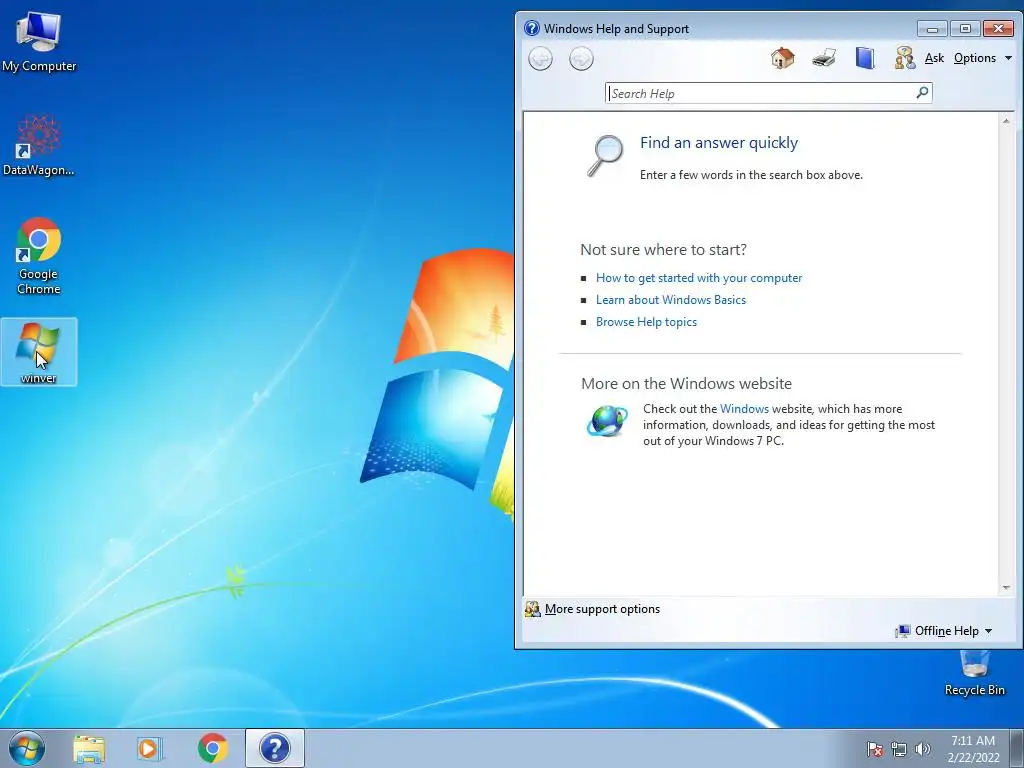Click the help pane's scroll down arrow

(1006, 588)
